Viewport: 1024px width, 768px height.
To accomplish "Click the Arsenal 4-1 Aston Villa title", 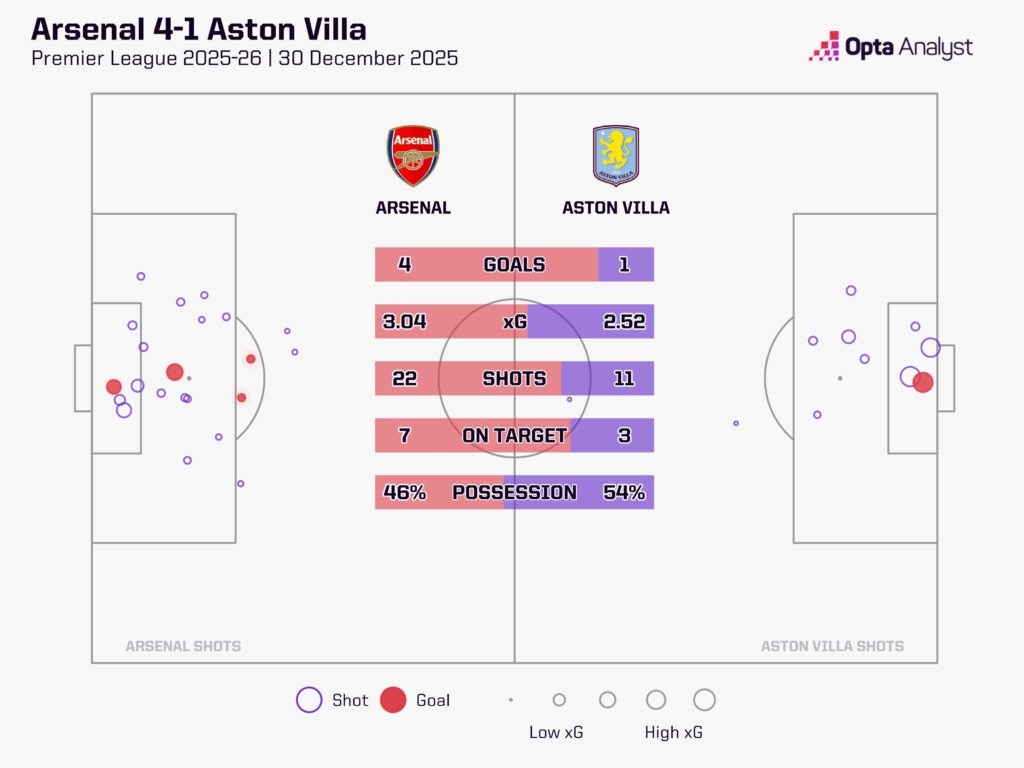I will click(199, 29).
